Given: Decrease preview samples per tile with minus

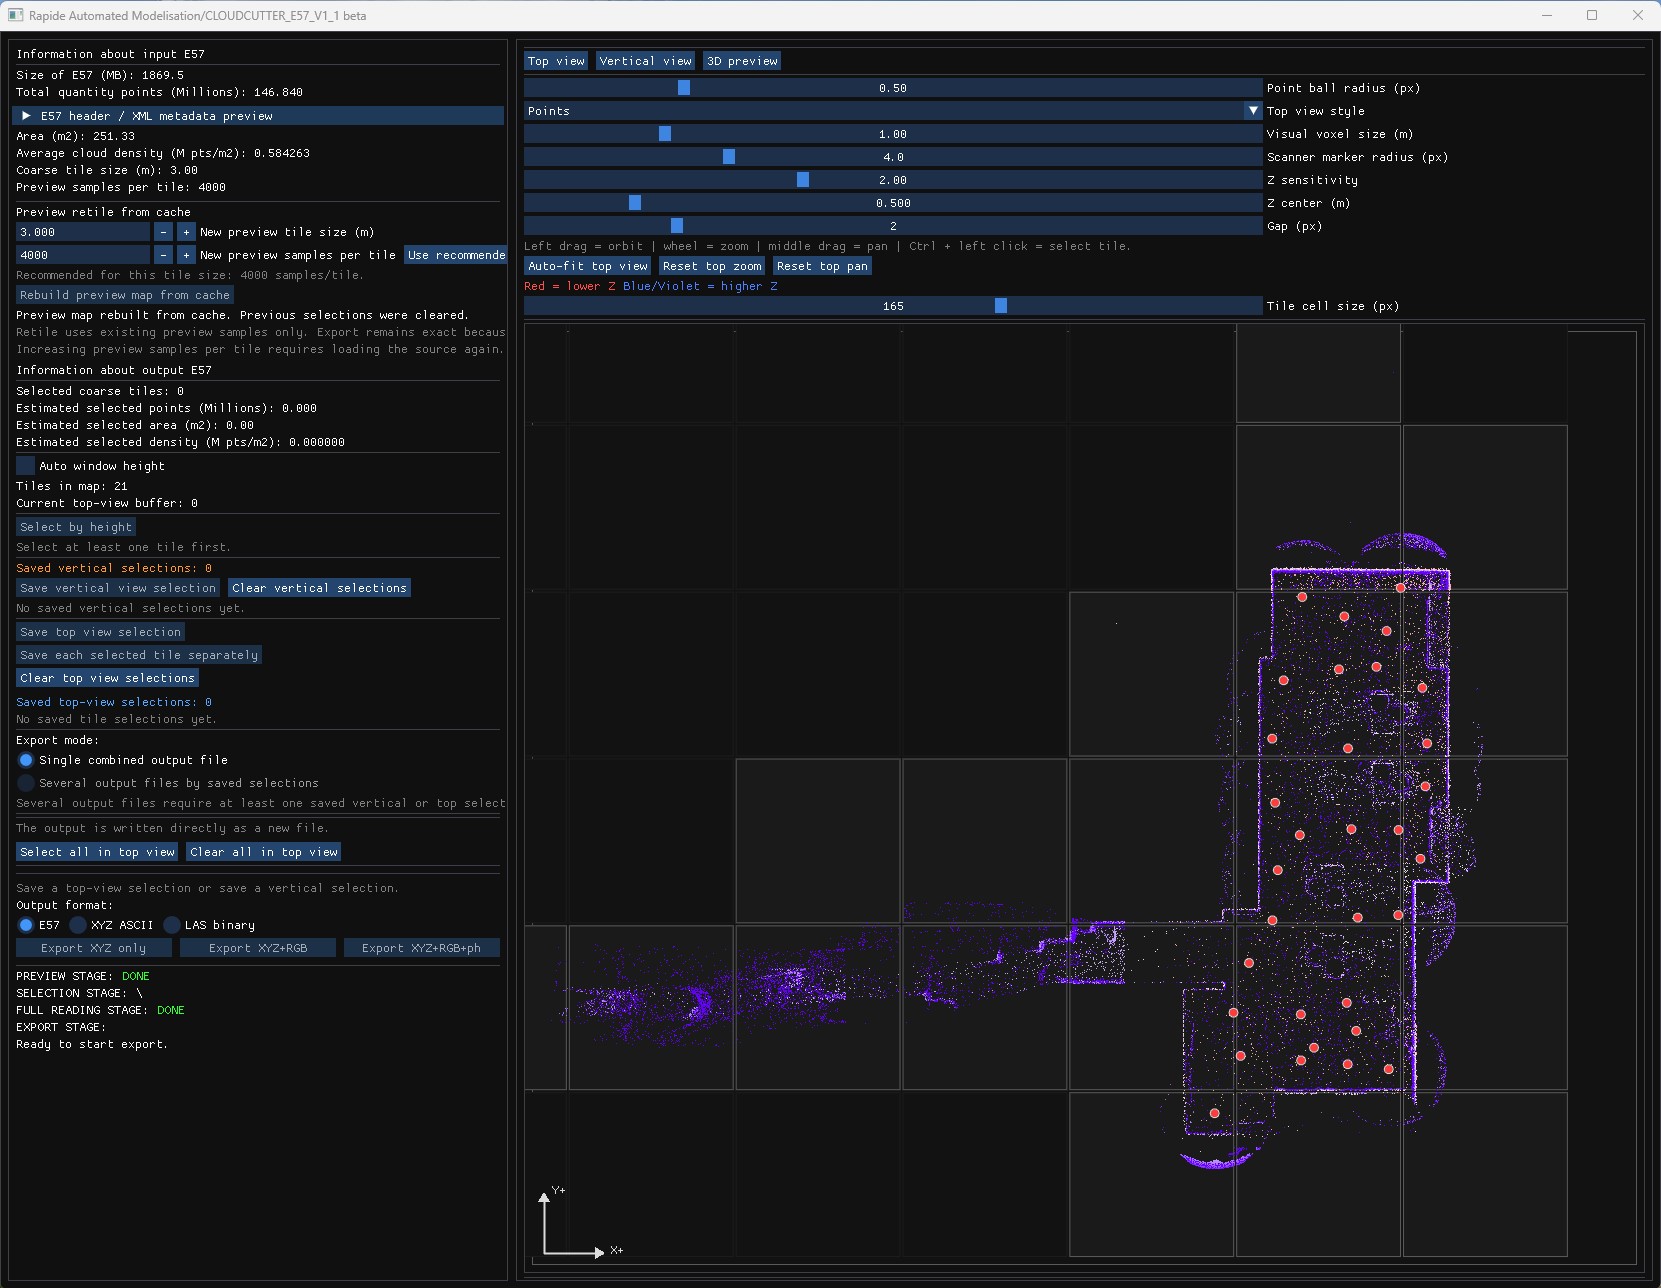Looking at the screenshot, I should (164, 255).
